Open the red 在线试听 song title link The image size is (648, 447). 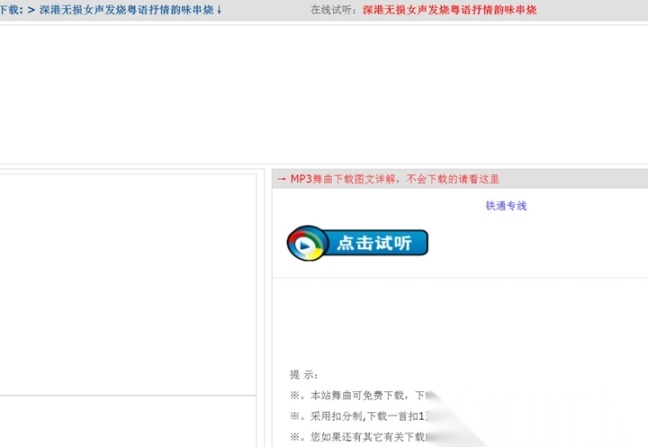pyautogui.click(x=449, y=10)
